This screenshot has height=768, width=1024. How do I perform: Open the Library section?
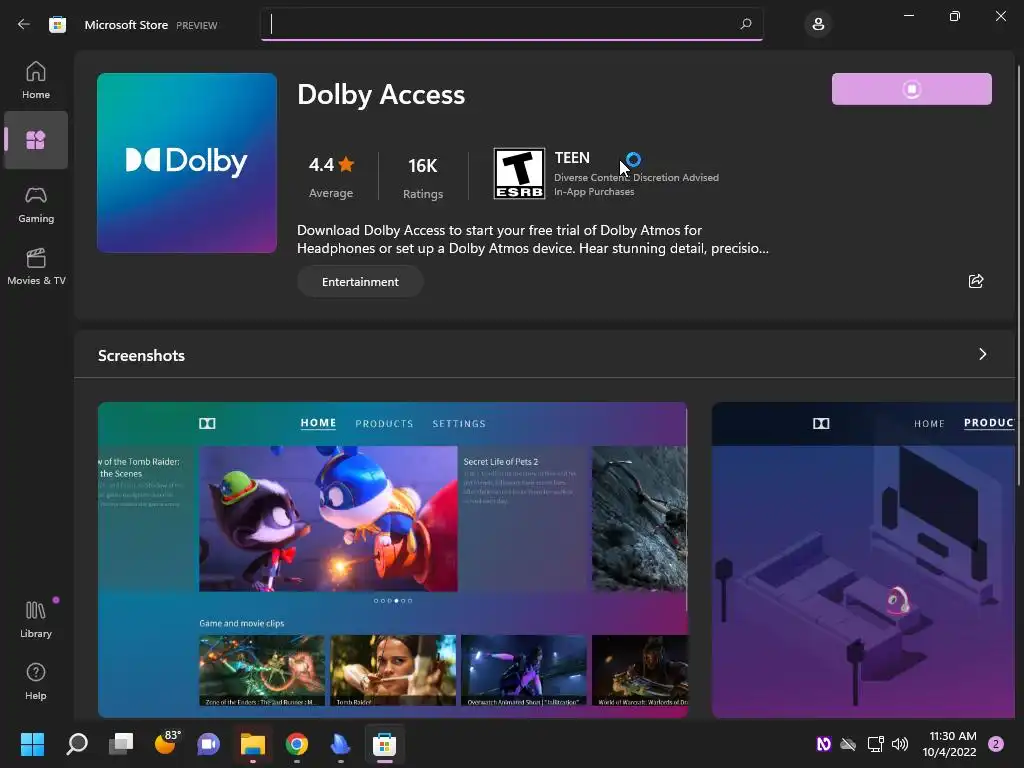pyautogui.click(x=36, y=619)
